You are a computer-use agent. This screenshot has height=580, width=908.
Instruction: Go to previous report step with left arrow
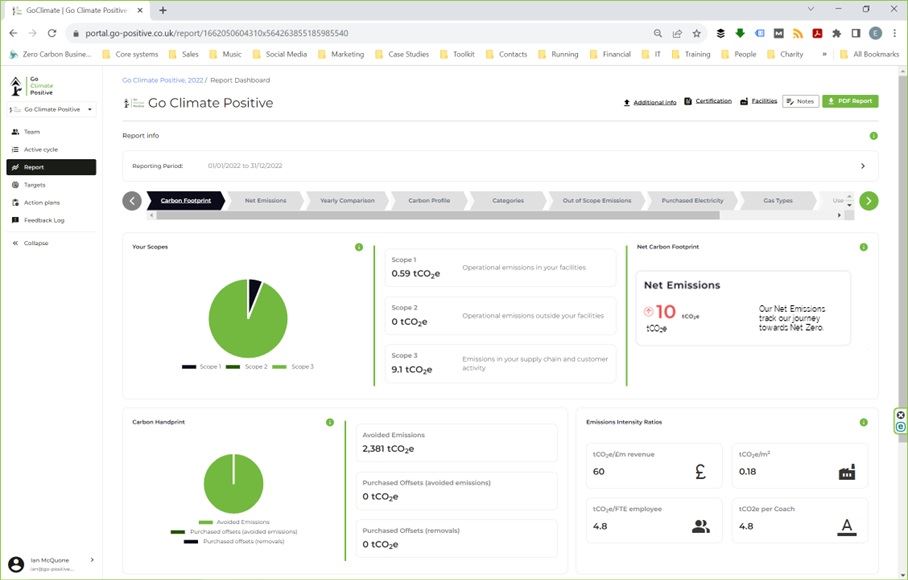[132, 201]
